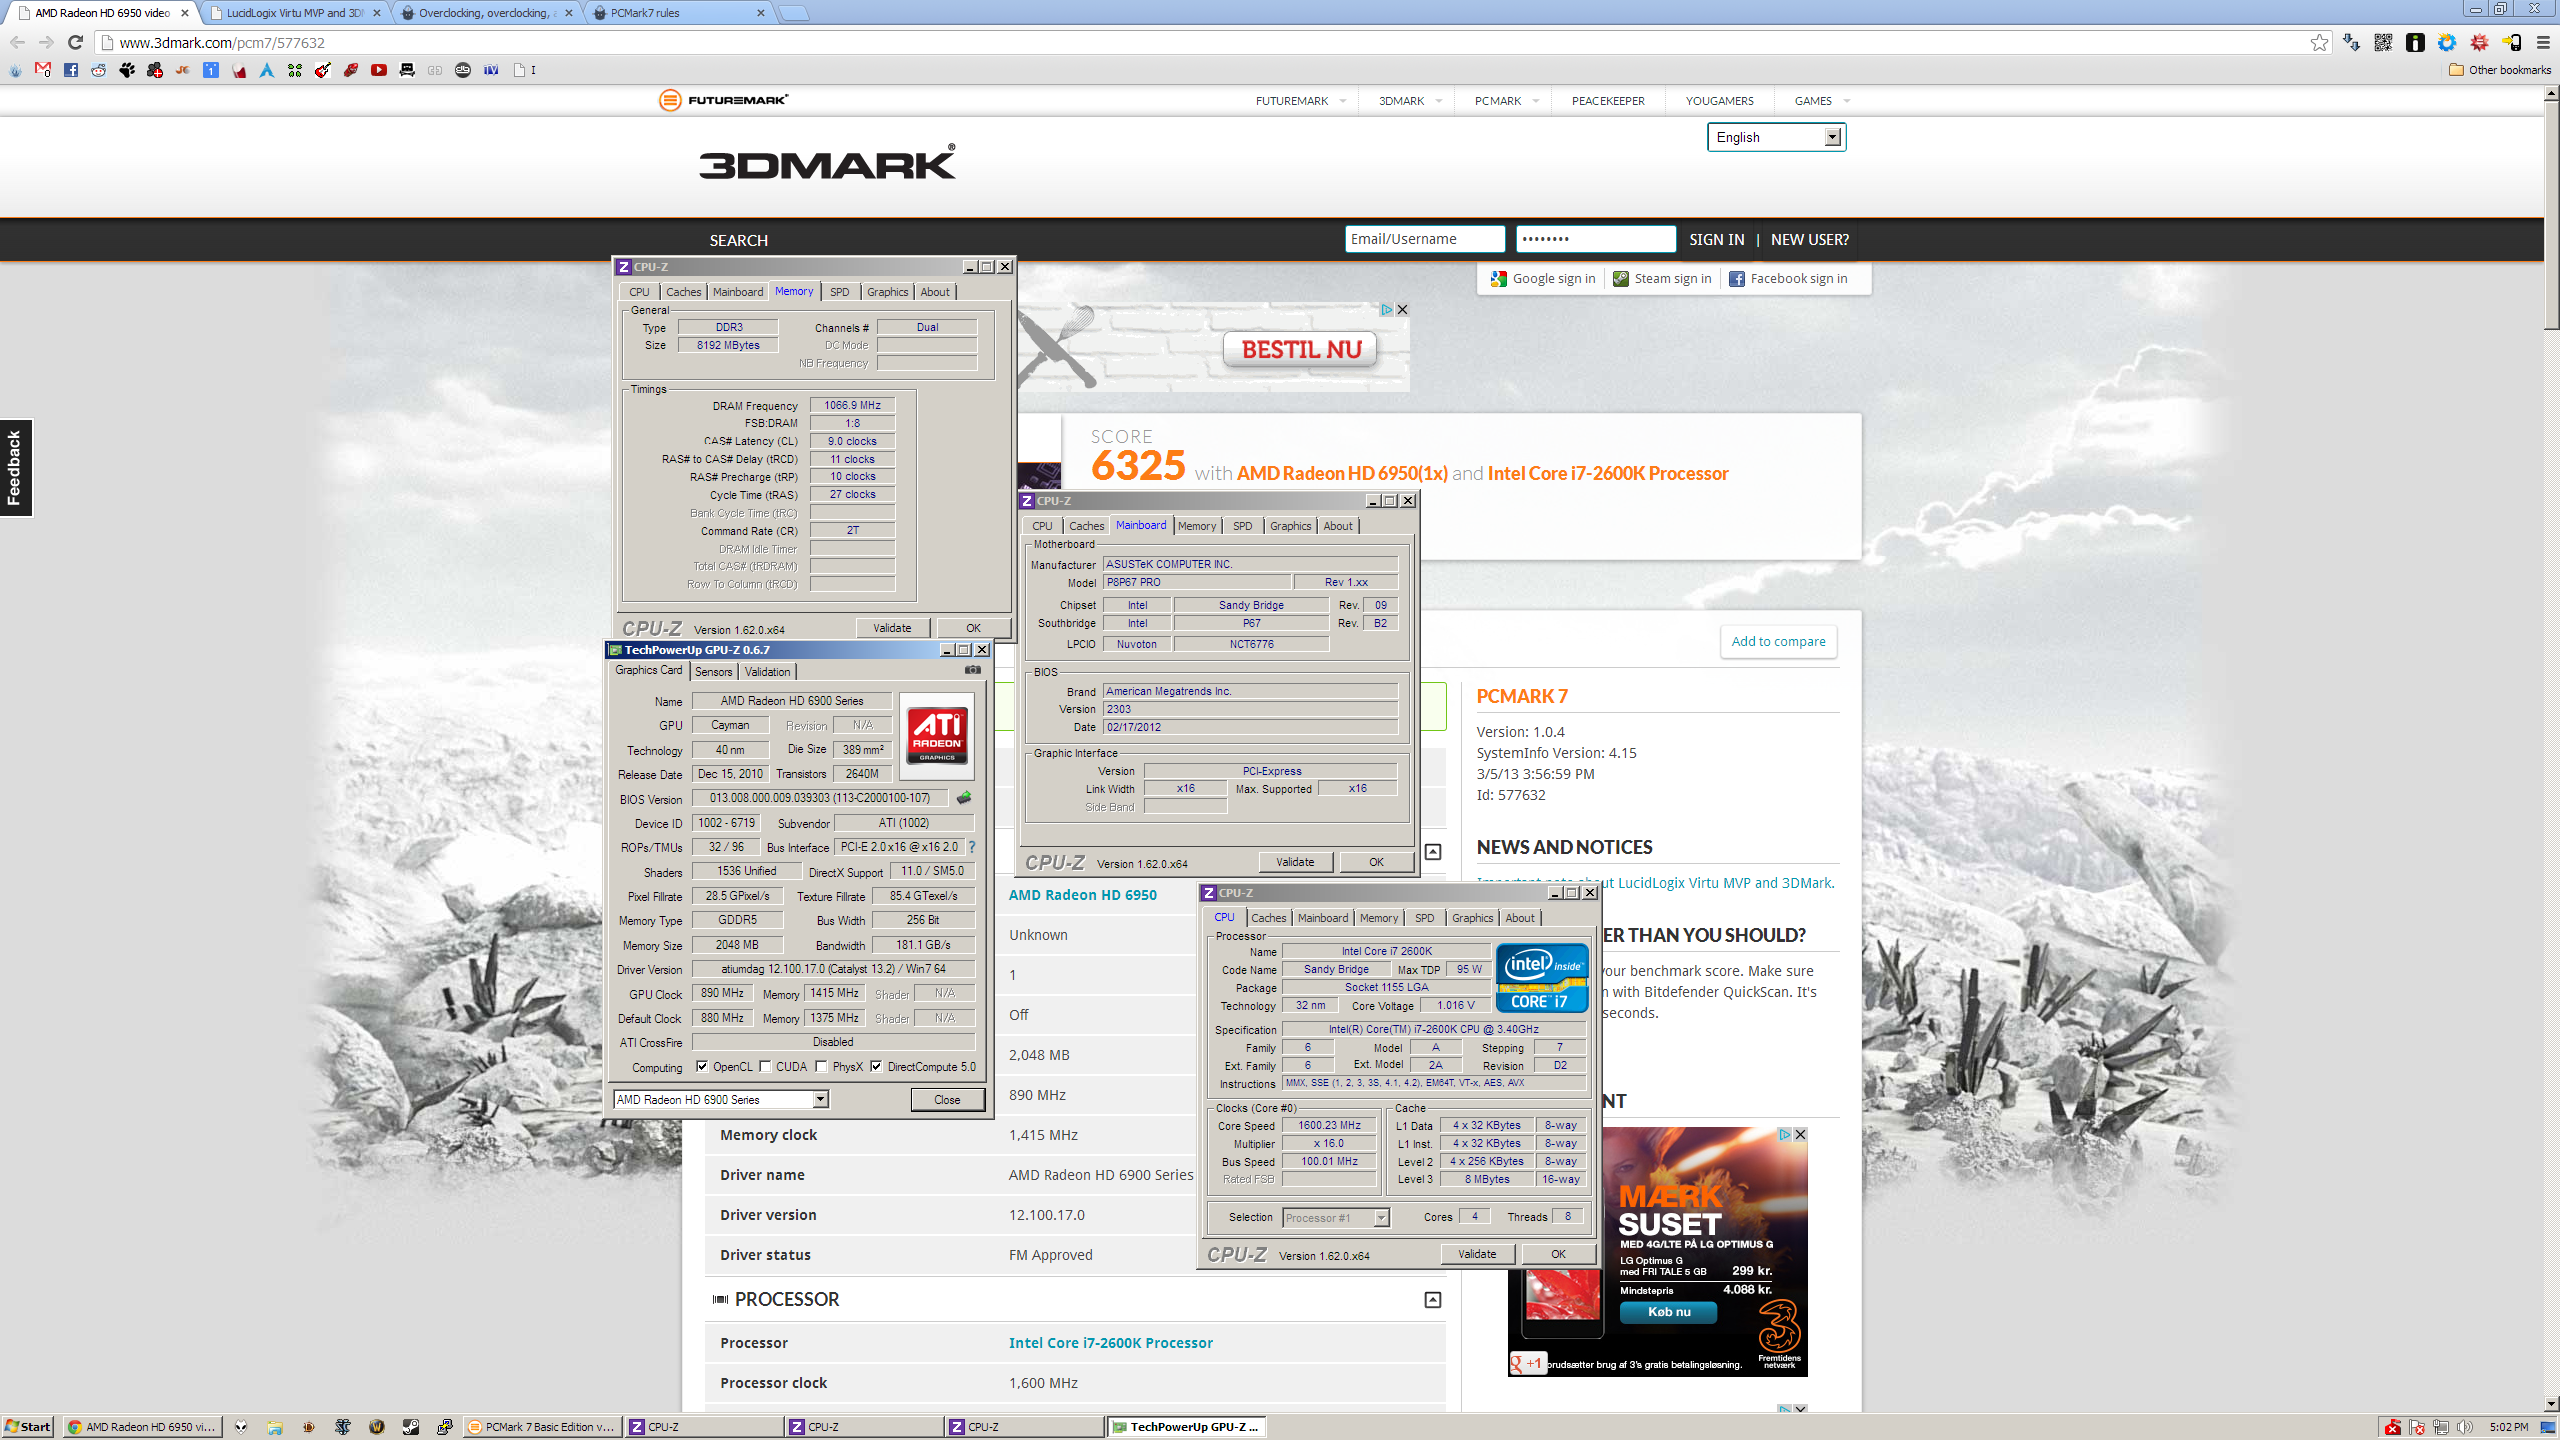
Task: Toggle the CUDA checkbox in GPU-Z
Action: (x=765, y=1067)
